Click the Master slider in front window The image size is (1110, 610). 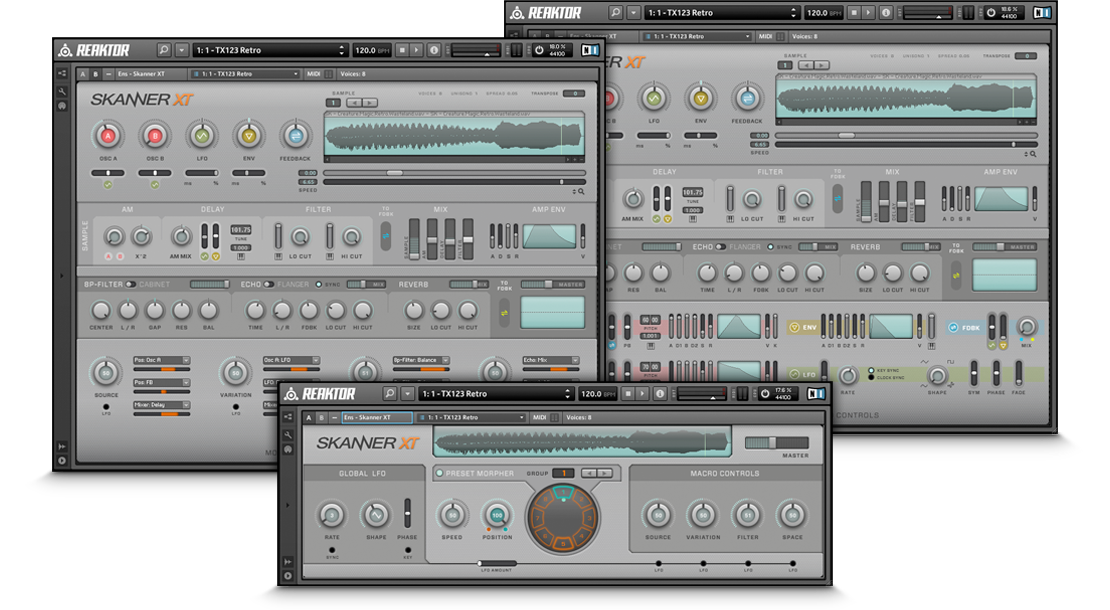(x=777, y=442)
